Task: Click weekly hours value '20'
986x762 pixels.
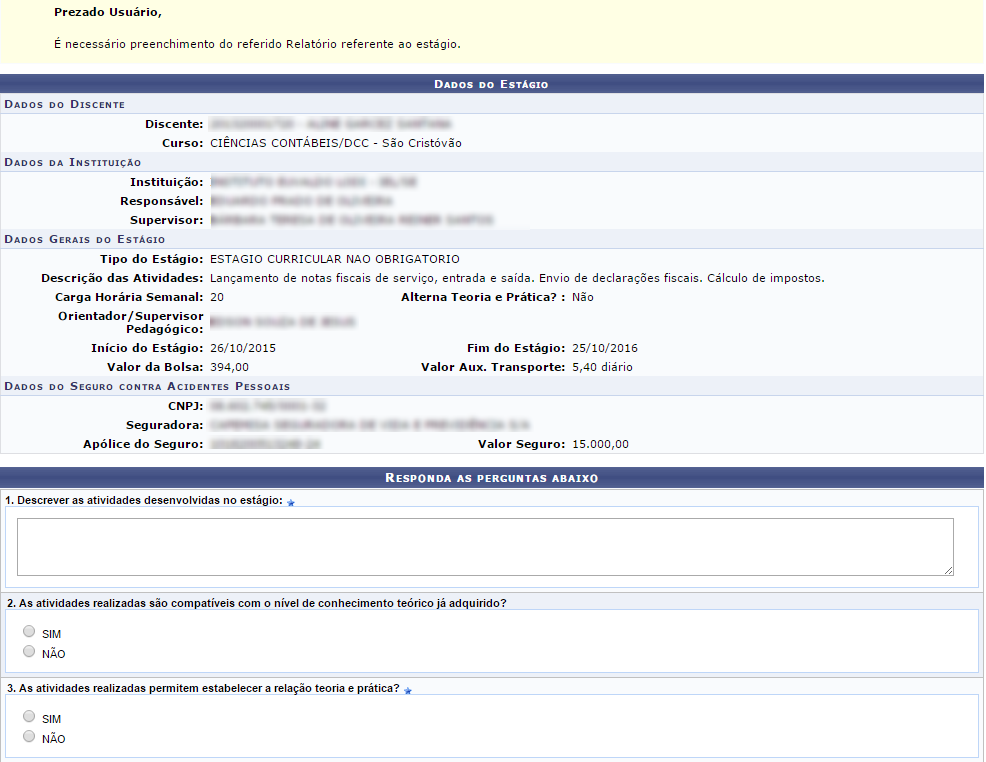Action: coord(217,297)
